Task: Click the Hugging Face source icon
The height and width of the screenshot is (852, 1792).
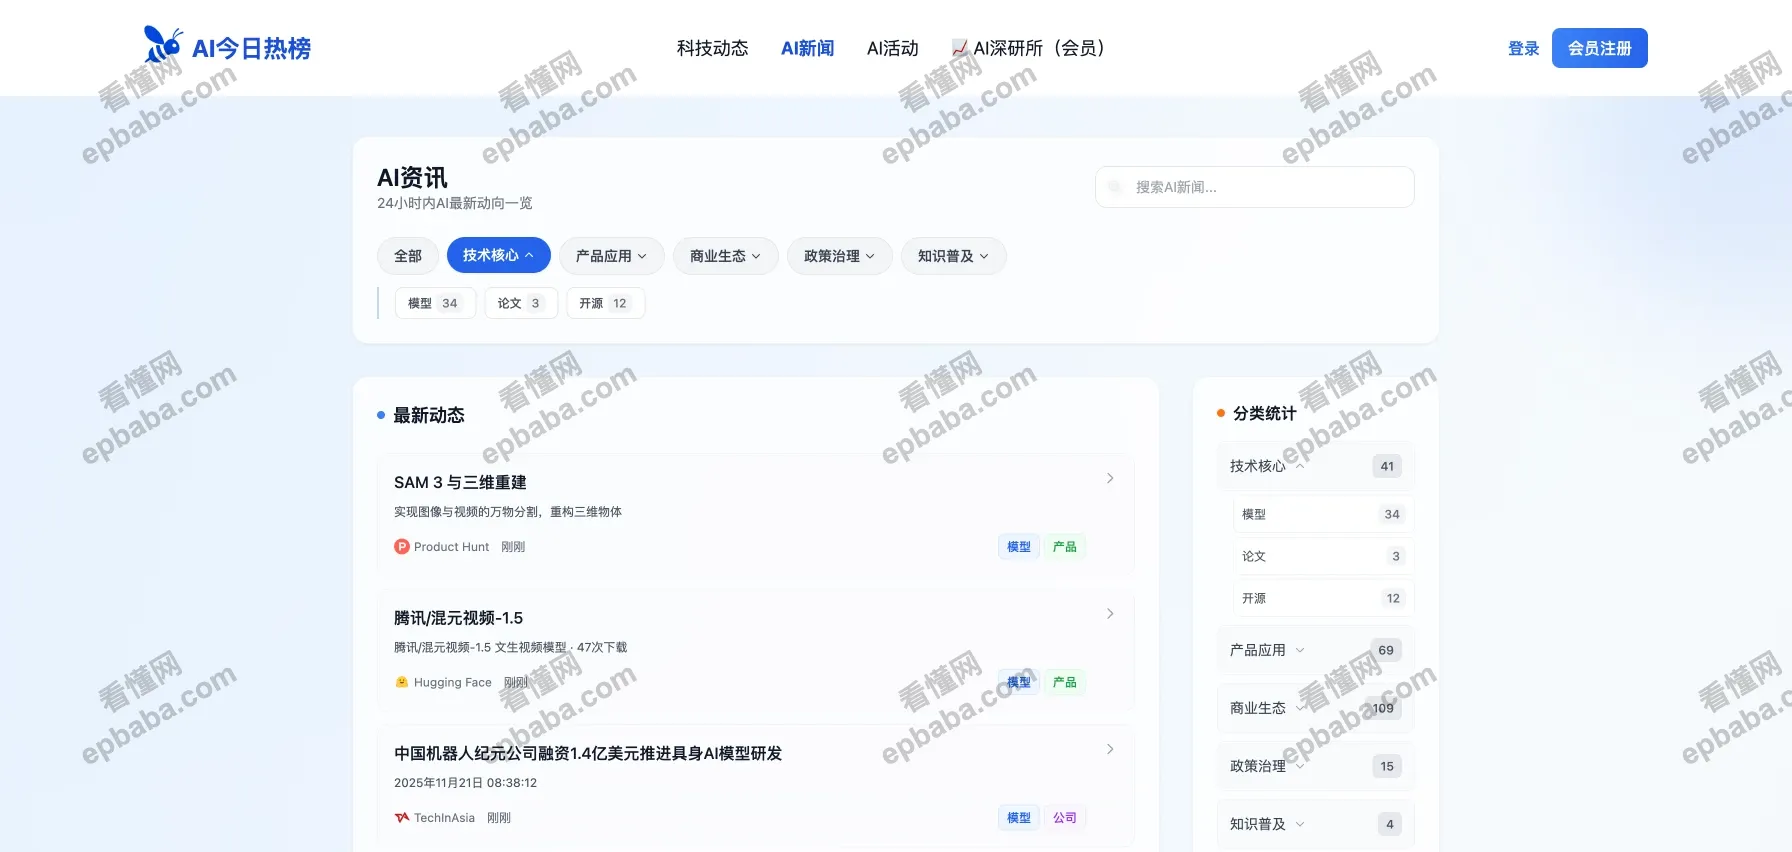Action: (x=402, y=682)
